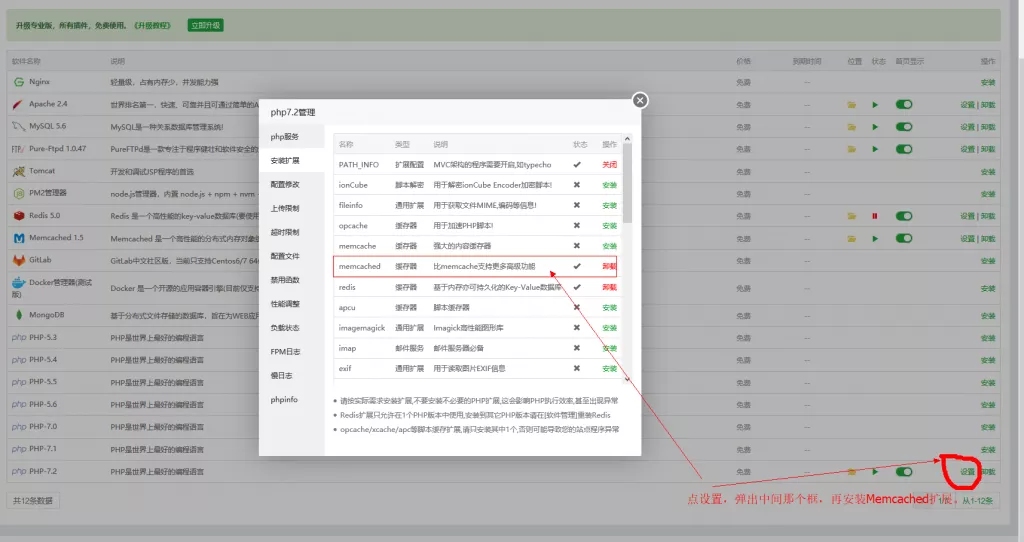This screenshot has width=1024, height=542.
Task: Install the imagemagick extension
Action: (609, 328)
